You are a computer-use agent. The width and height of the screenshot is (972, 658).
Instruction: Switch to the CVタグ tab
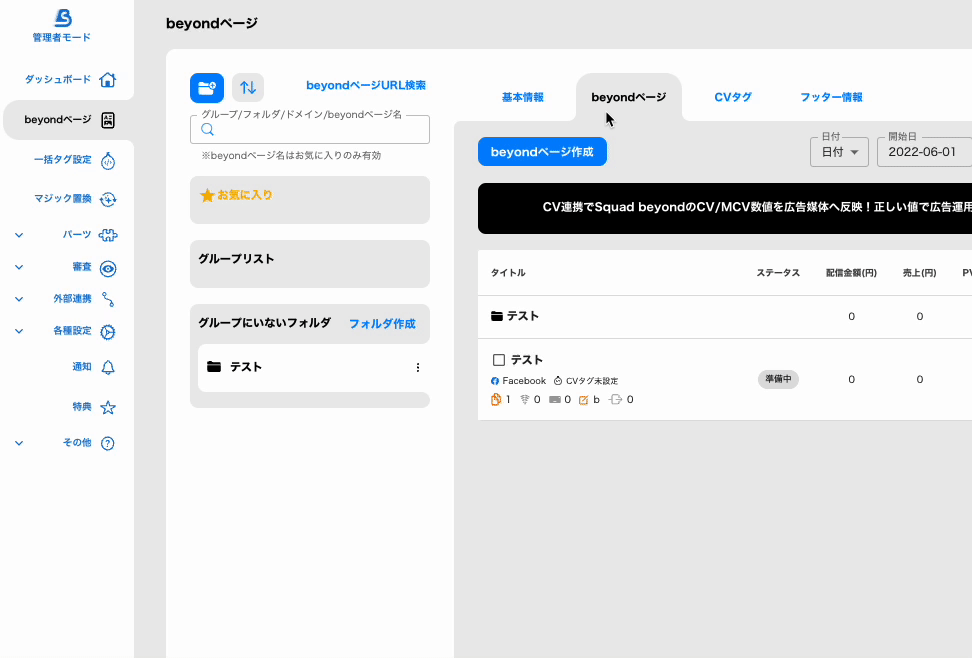click(x=733, y=97)
